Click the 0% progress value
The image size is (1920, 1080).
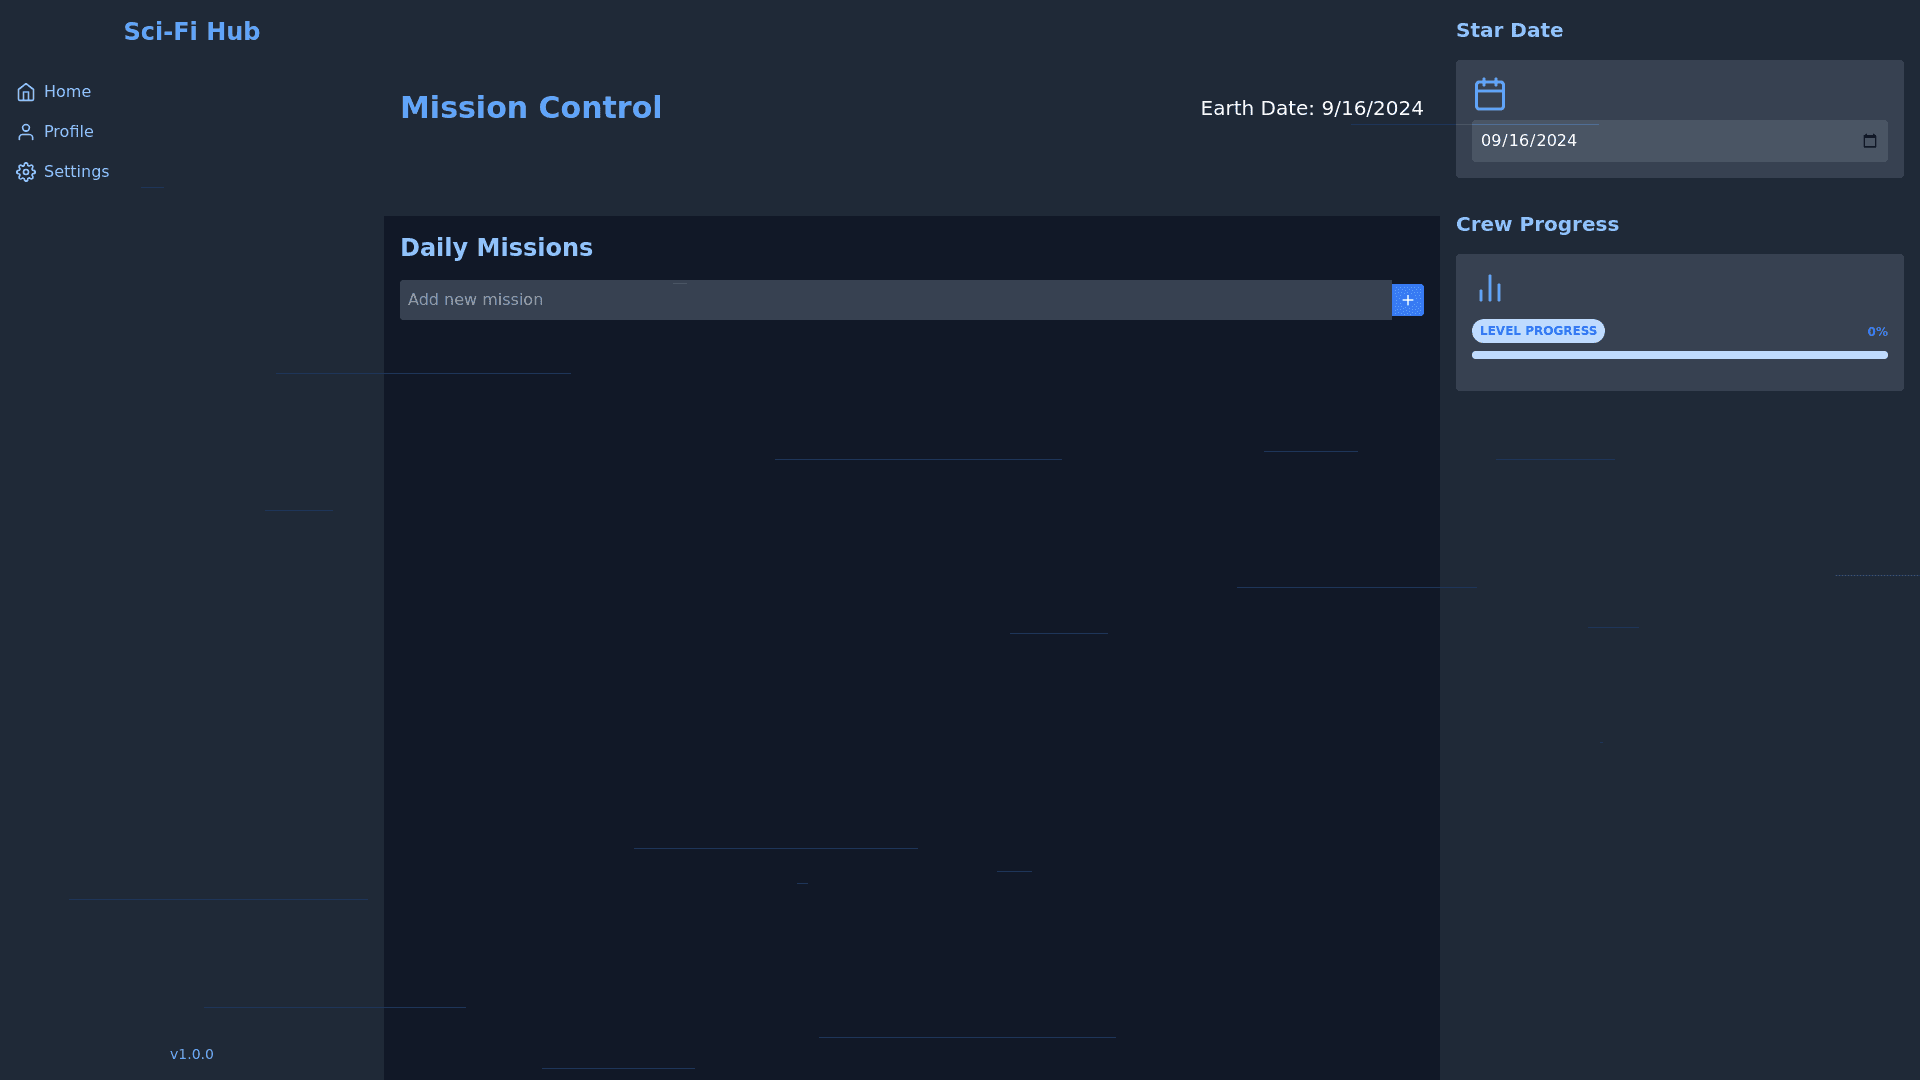1877,332
